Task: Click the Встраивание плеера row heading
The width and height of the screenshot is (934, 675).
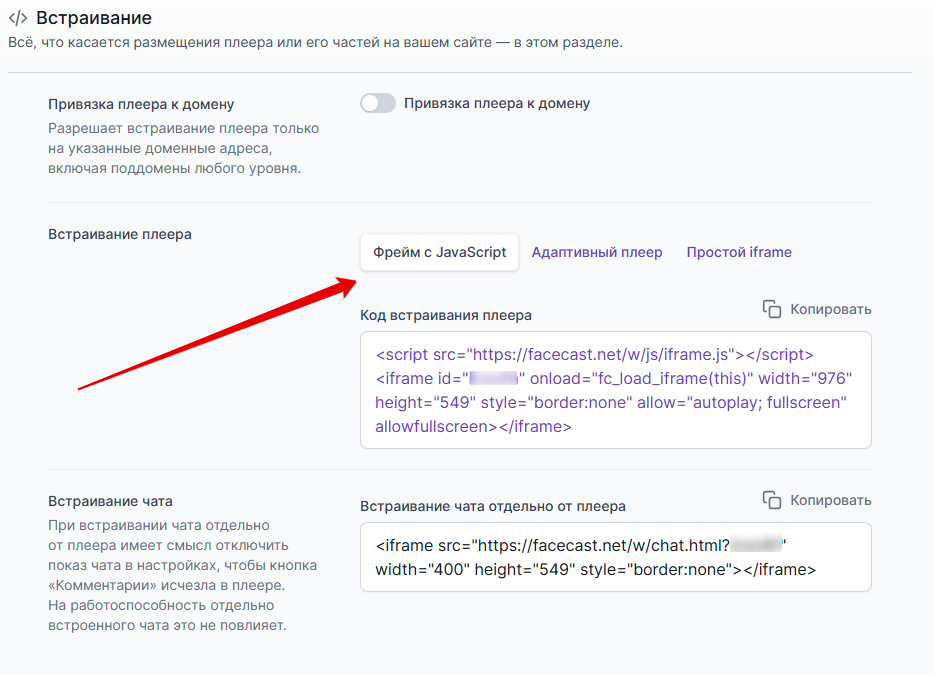Action: pyautogui.click(x=120, y=234)
